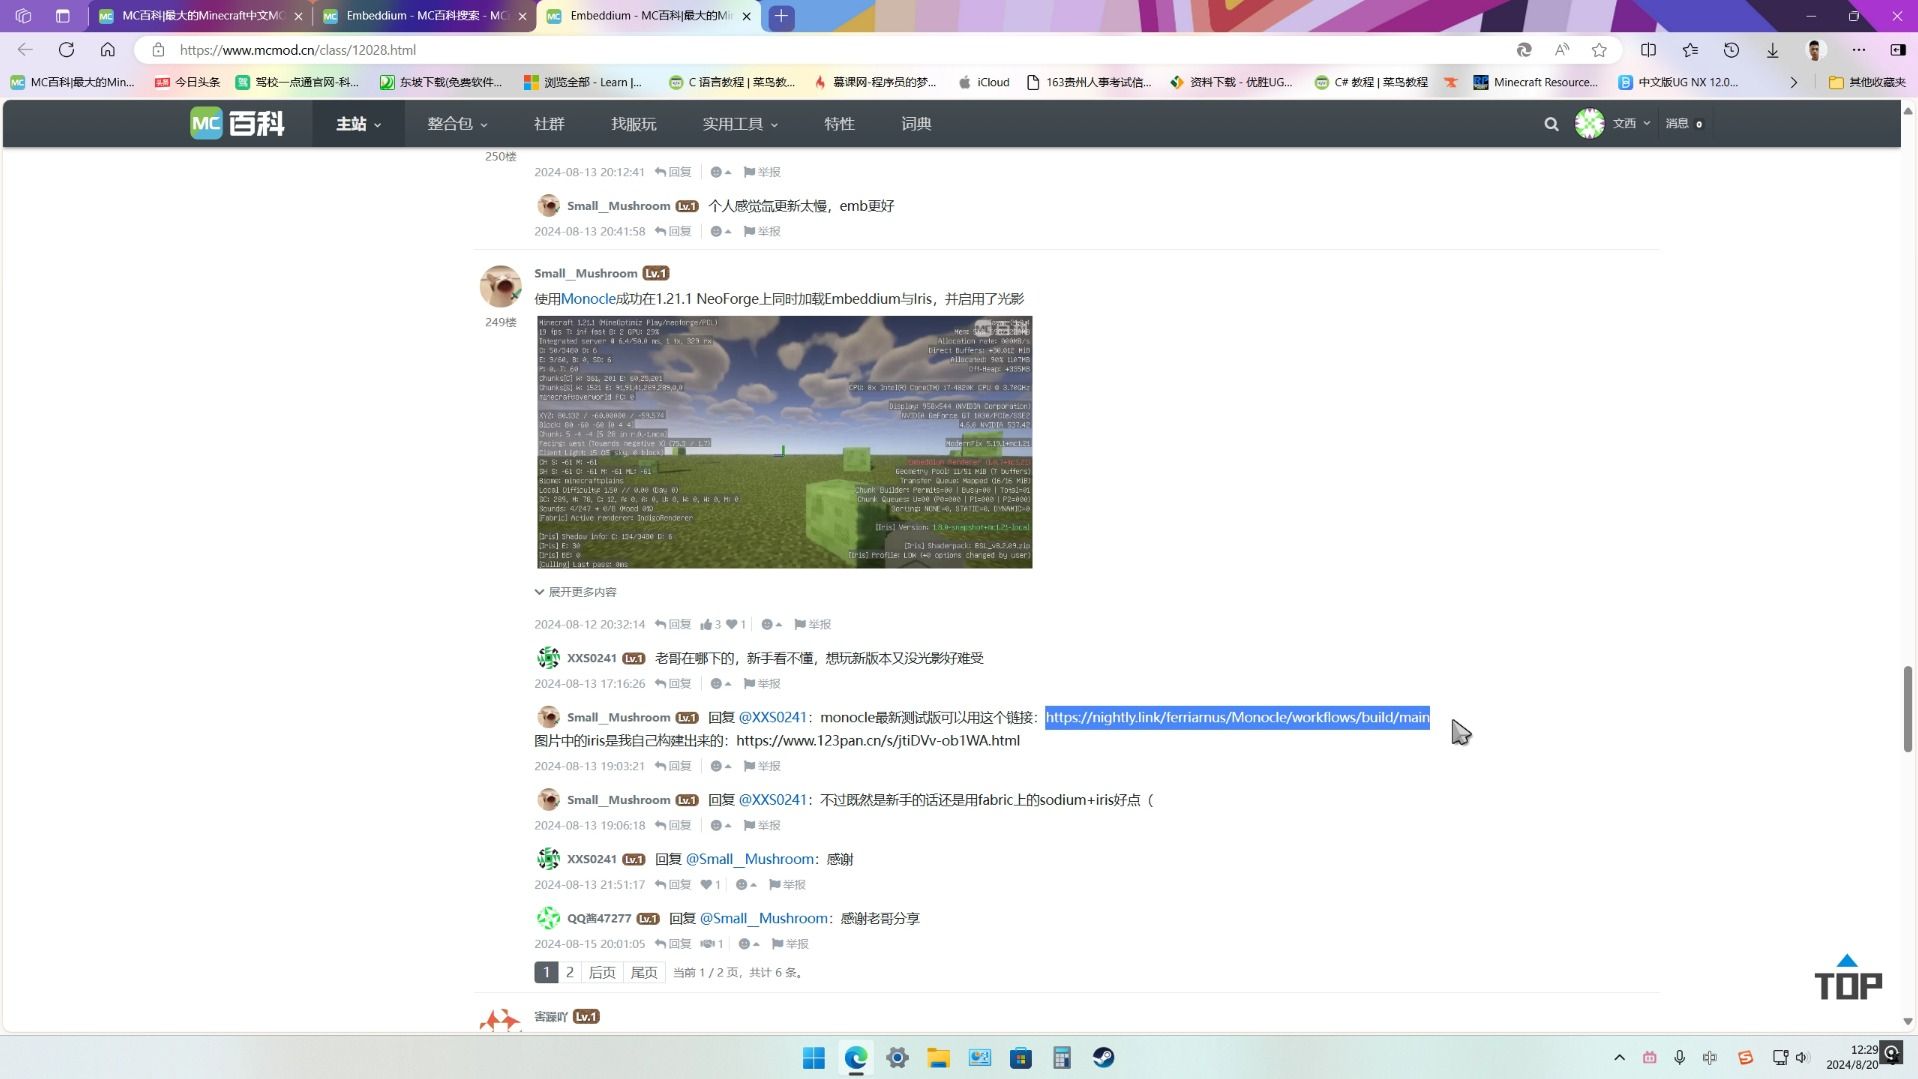The height and width of the screenshot is (1079, 1918).
Task: Open downloads icon
Action: tap(1772, 50)
